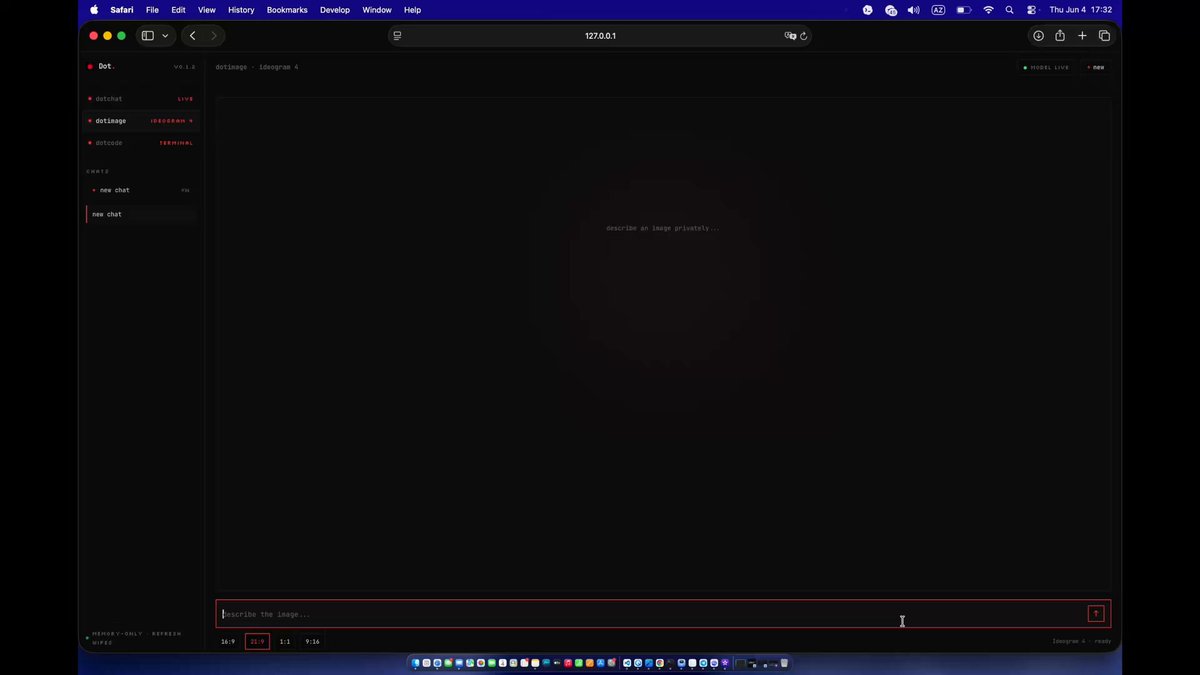Open Finder from the Dock

[x=416, y=663]
